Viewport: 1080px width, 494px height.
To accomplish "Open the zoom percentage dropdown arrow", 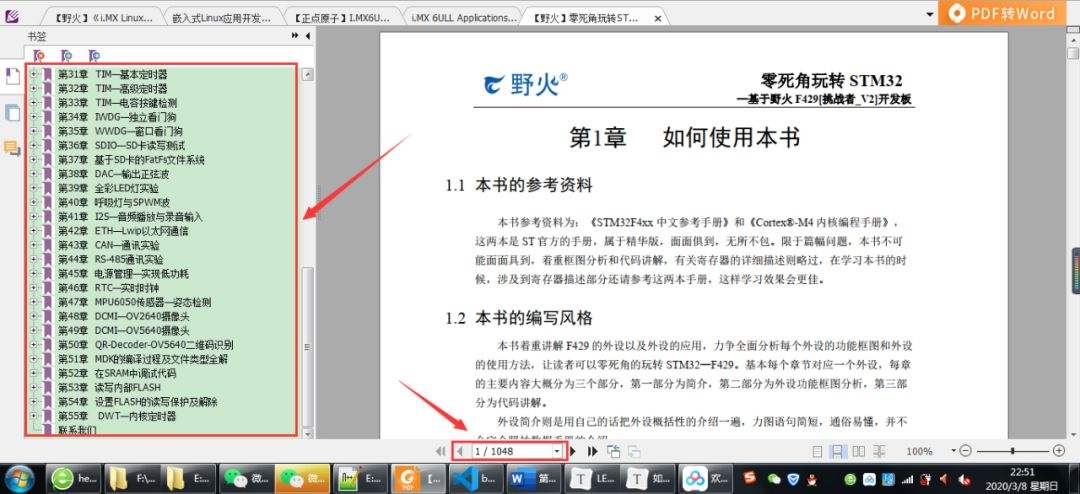I will pyautogui.click(x=953, y=451).
